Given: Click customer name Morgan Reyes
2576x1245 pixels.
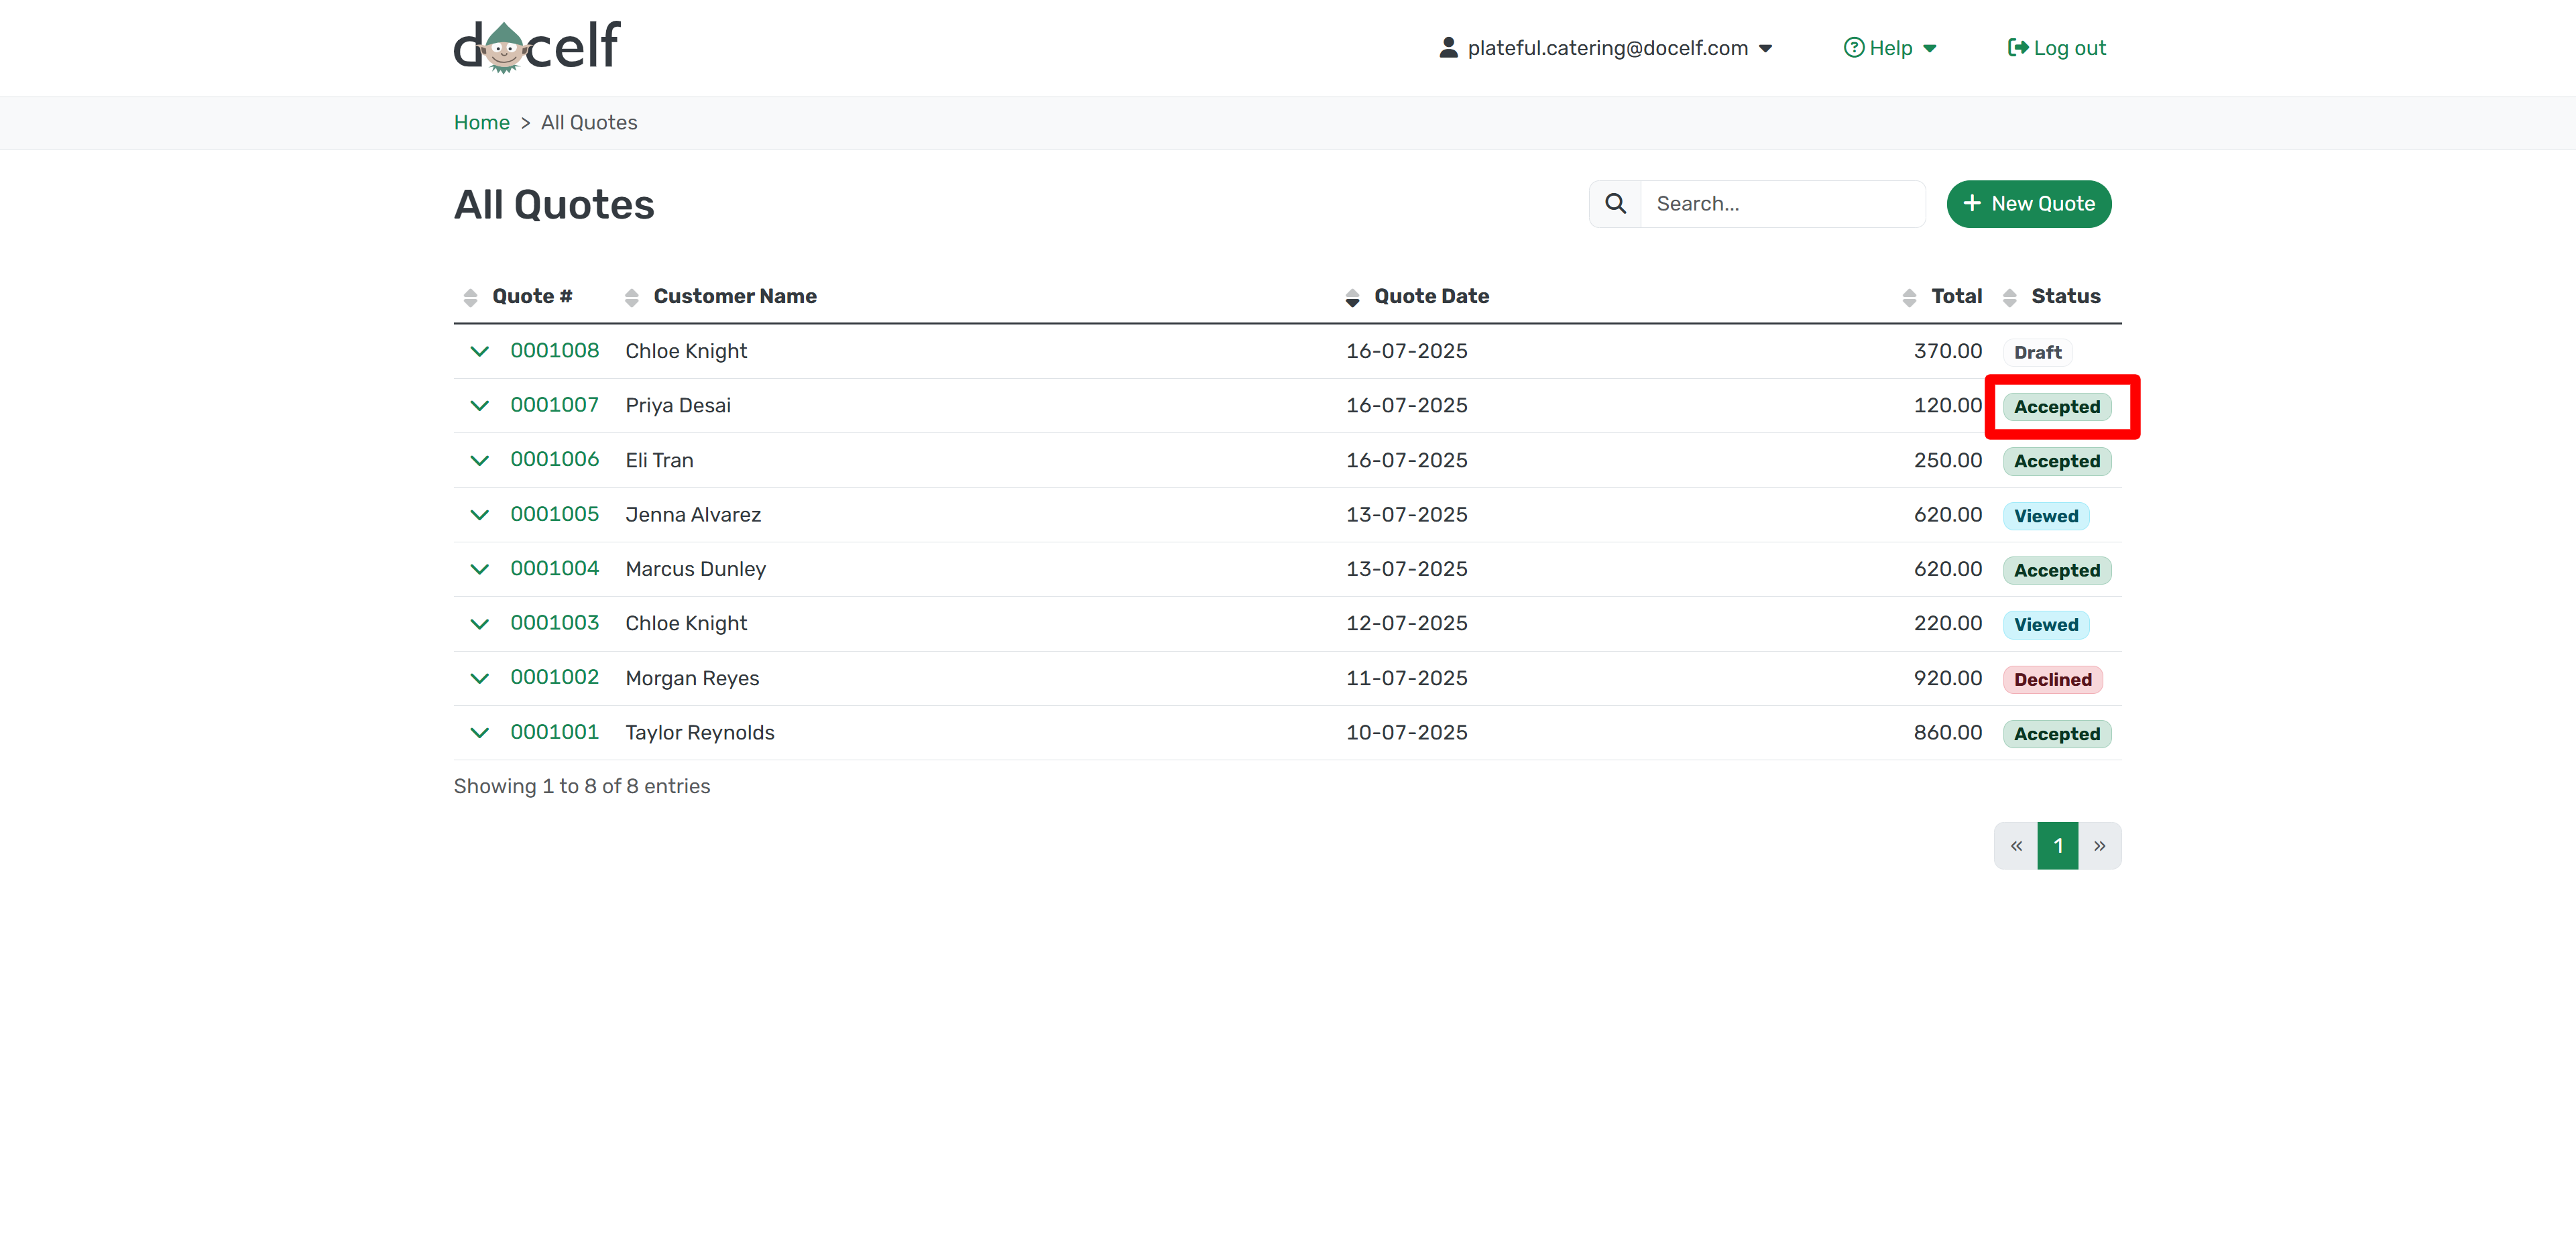Looking at the screenshot, I should pos(692,678).
